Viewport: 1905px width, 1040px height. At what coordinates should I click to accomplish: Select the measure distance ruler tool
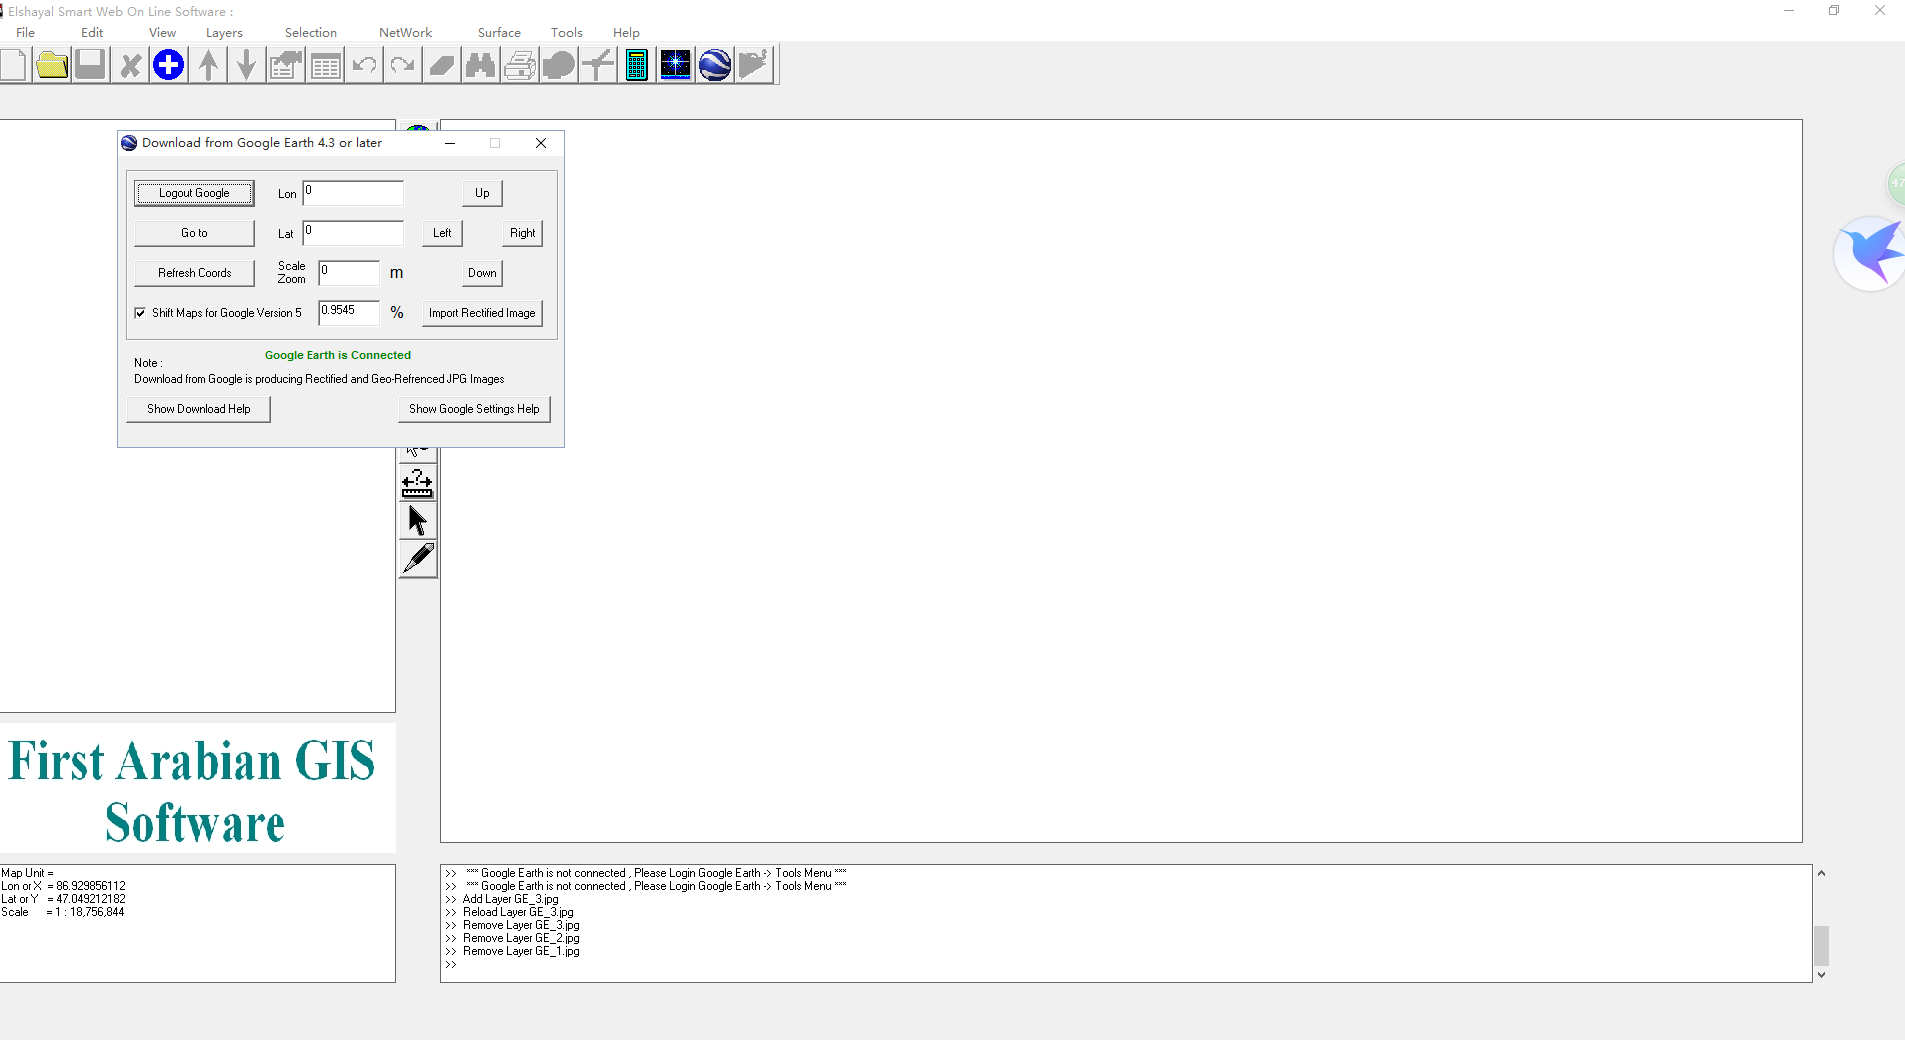[418, 483]
